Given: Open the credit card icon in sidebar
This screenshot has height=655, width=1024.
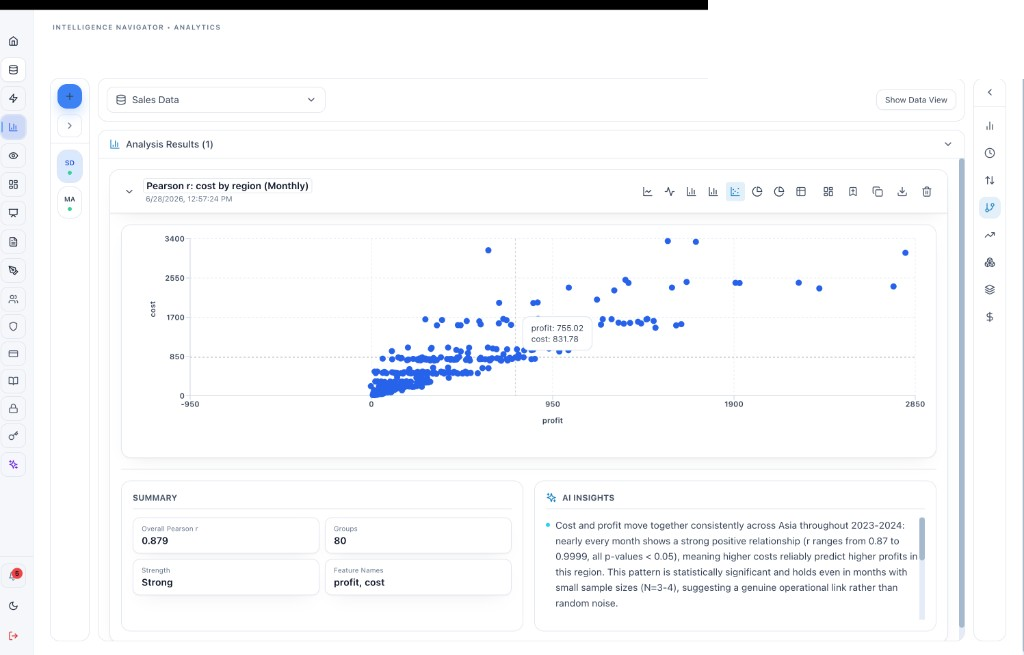Looking at the screenshot, I should (x=13, y=353).
